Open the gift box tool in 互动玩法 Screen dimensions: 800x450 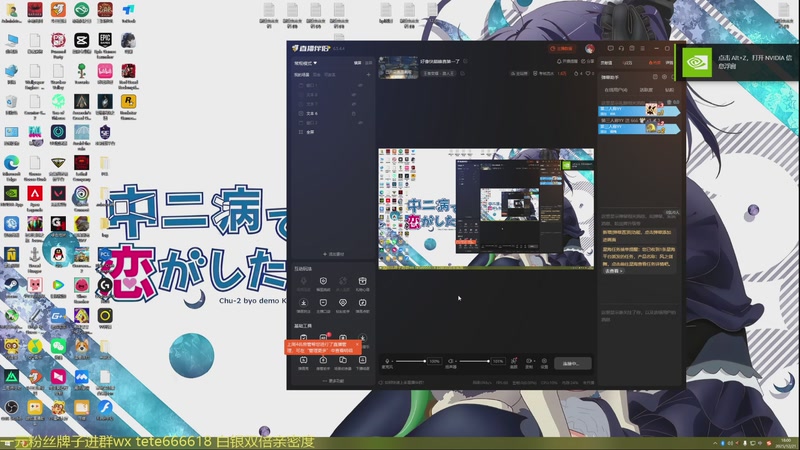coord(362,281)
